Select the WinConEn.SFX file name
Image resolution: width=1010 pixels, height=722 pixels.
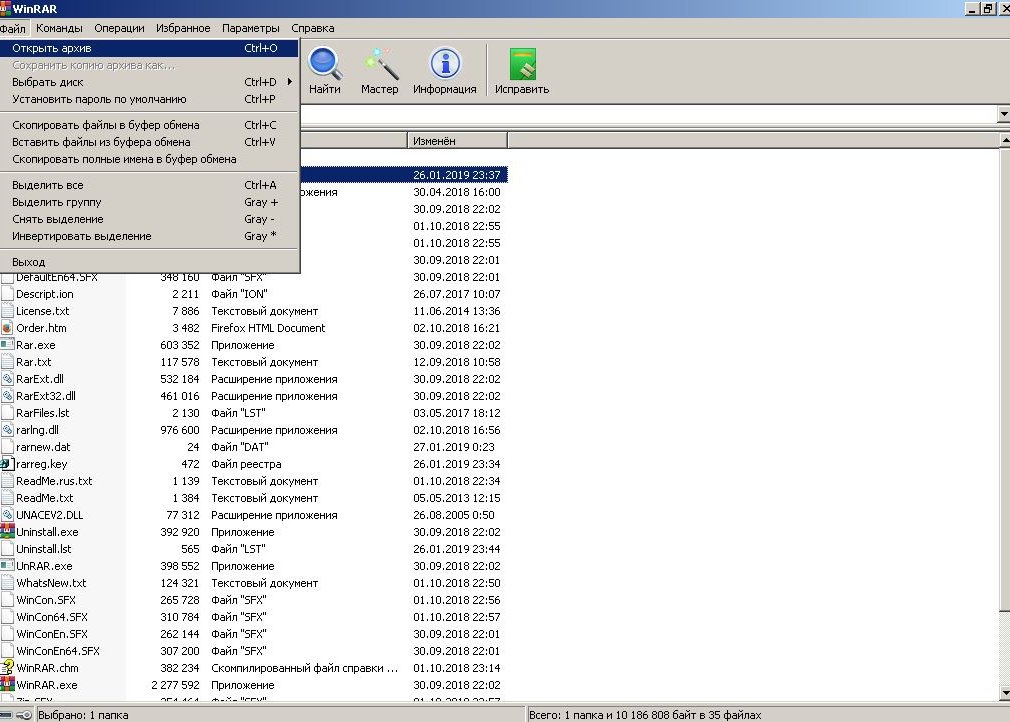[x=52, y=634]
